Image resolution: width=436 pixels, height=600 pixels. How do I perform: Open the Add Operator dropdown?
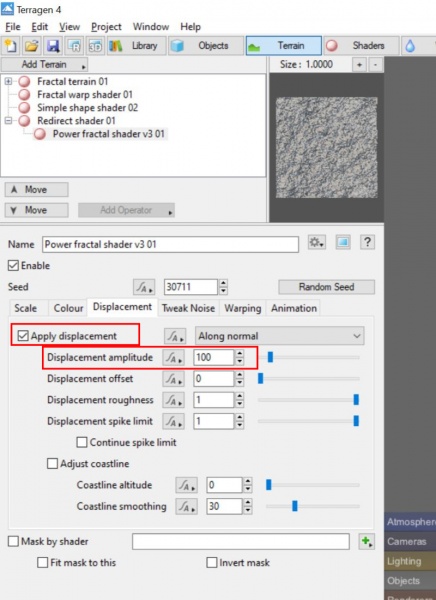coord(126,210)
